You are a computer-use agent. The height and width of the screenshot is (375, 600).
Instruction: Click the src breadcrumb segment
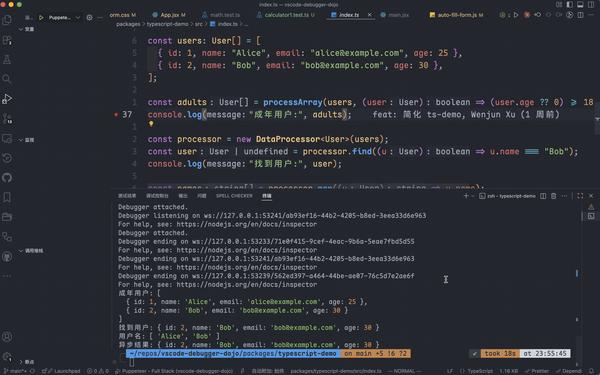point(199,24)
